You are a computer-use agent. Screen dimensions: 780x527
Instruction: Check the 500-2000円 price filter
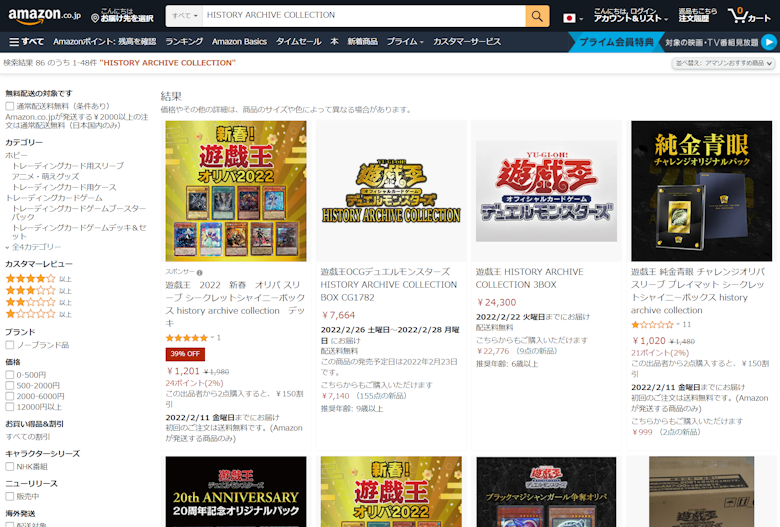click(9, 386)
